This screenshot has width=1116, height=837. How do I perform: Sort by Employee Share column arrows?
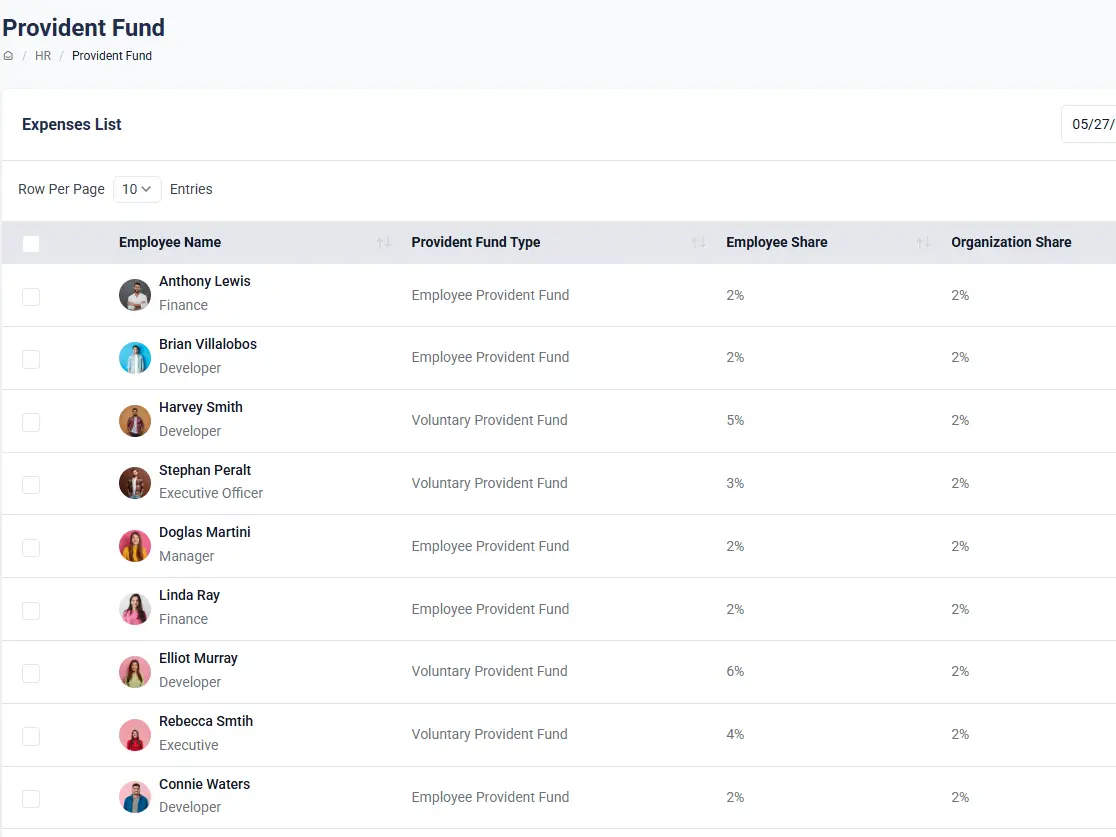tap(923, 243)
